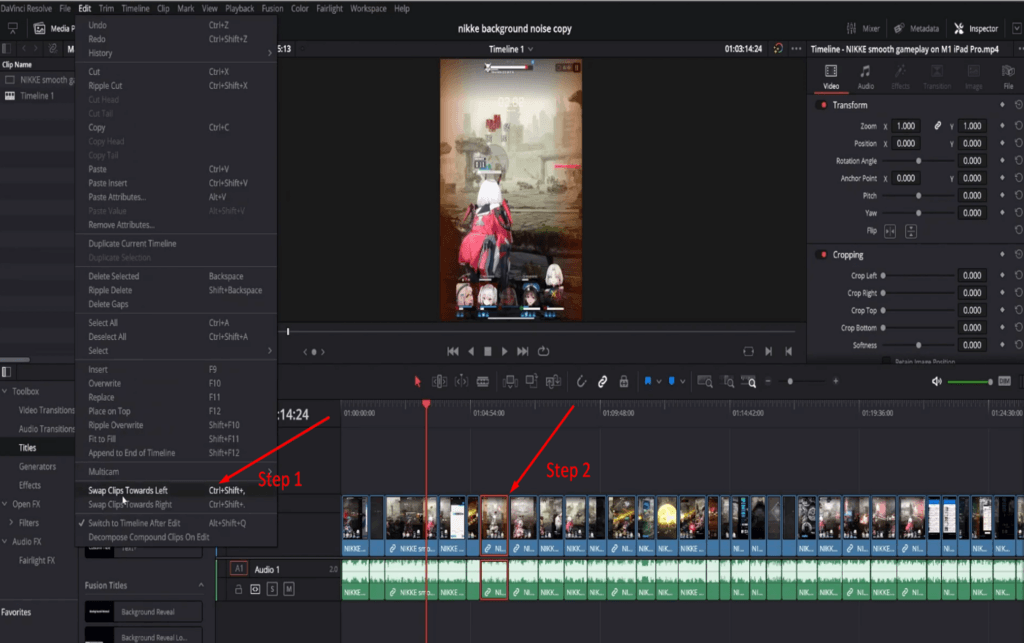Open the Inspector panel button
The height and width of the screenshot is (643, 1024).
[x=976, y=29]
